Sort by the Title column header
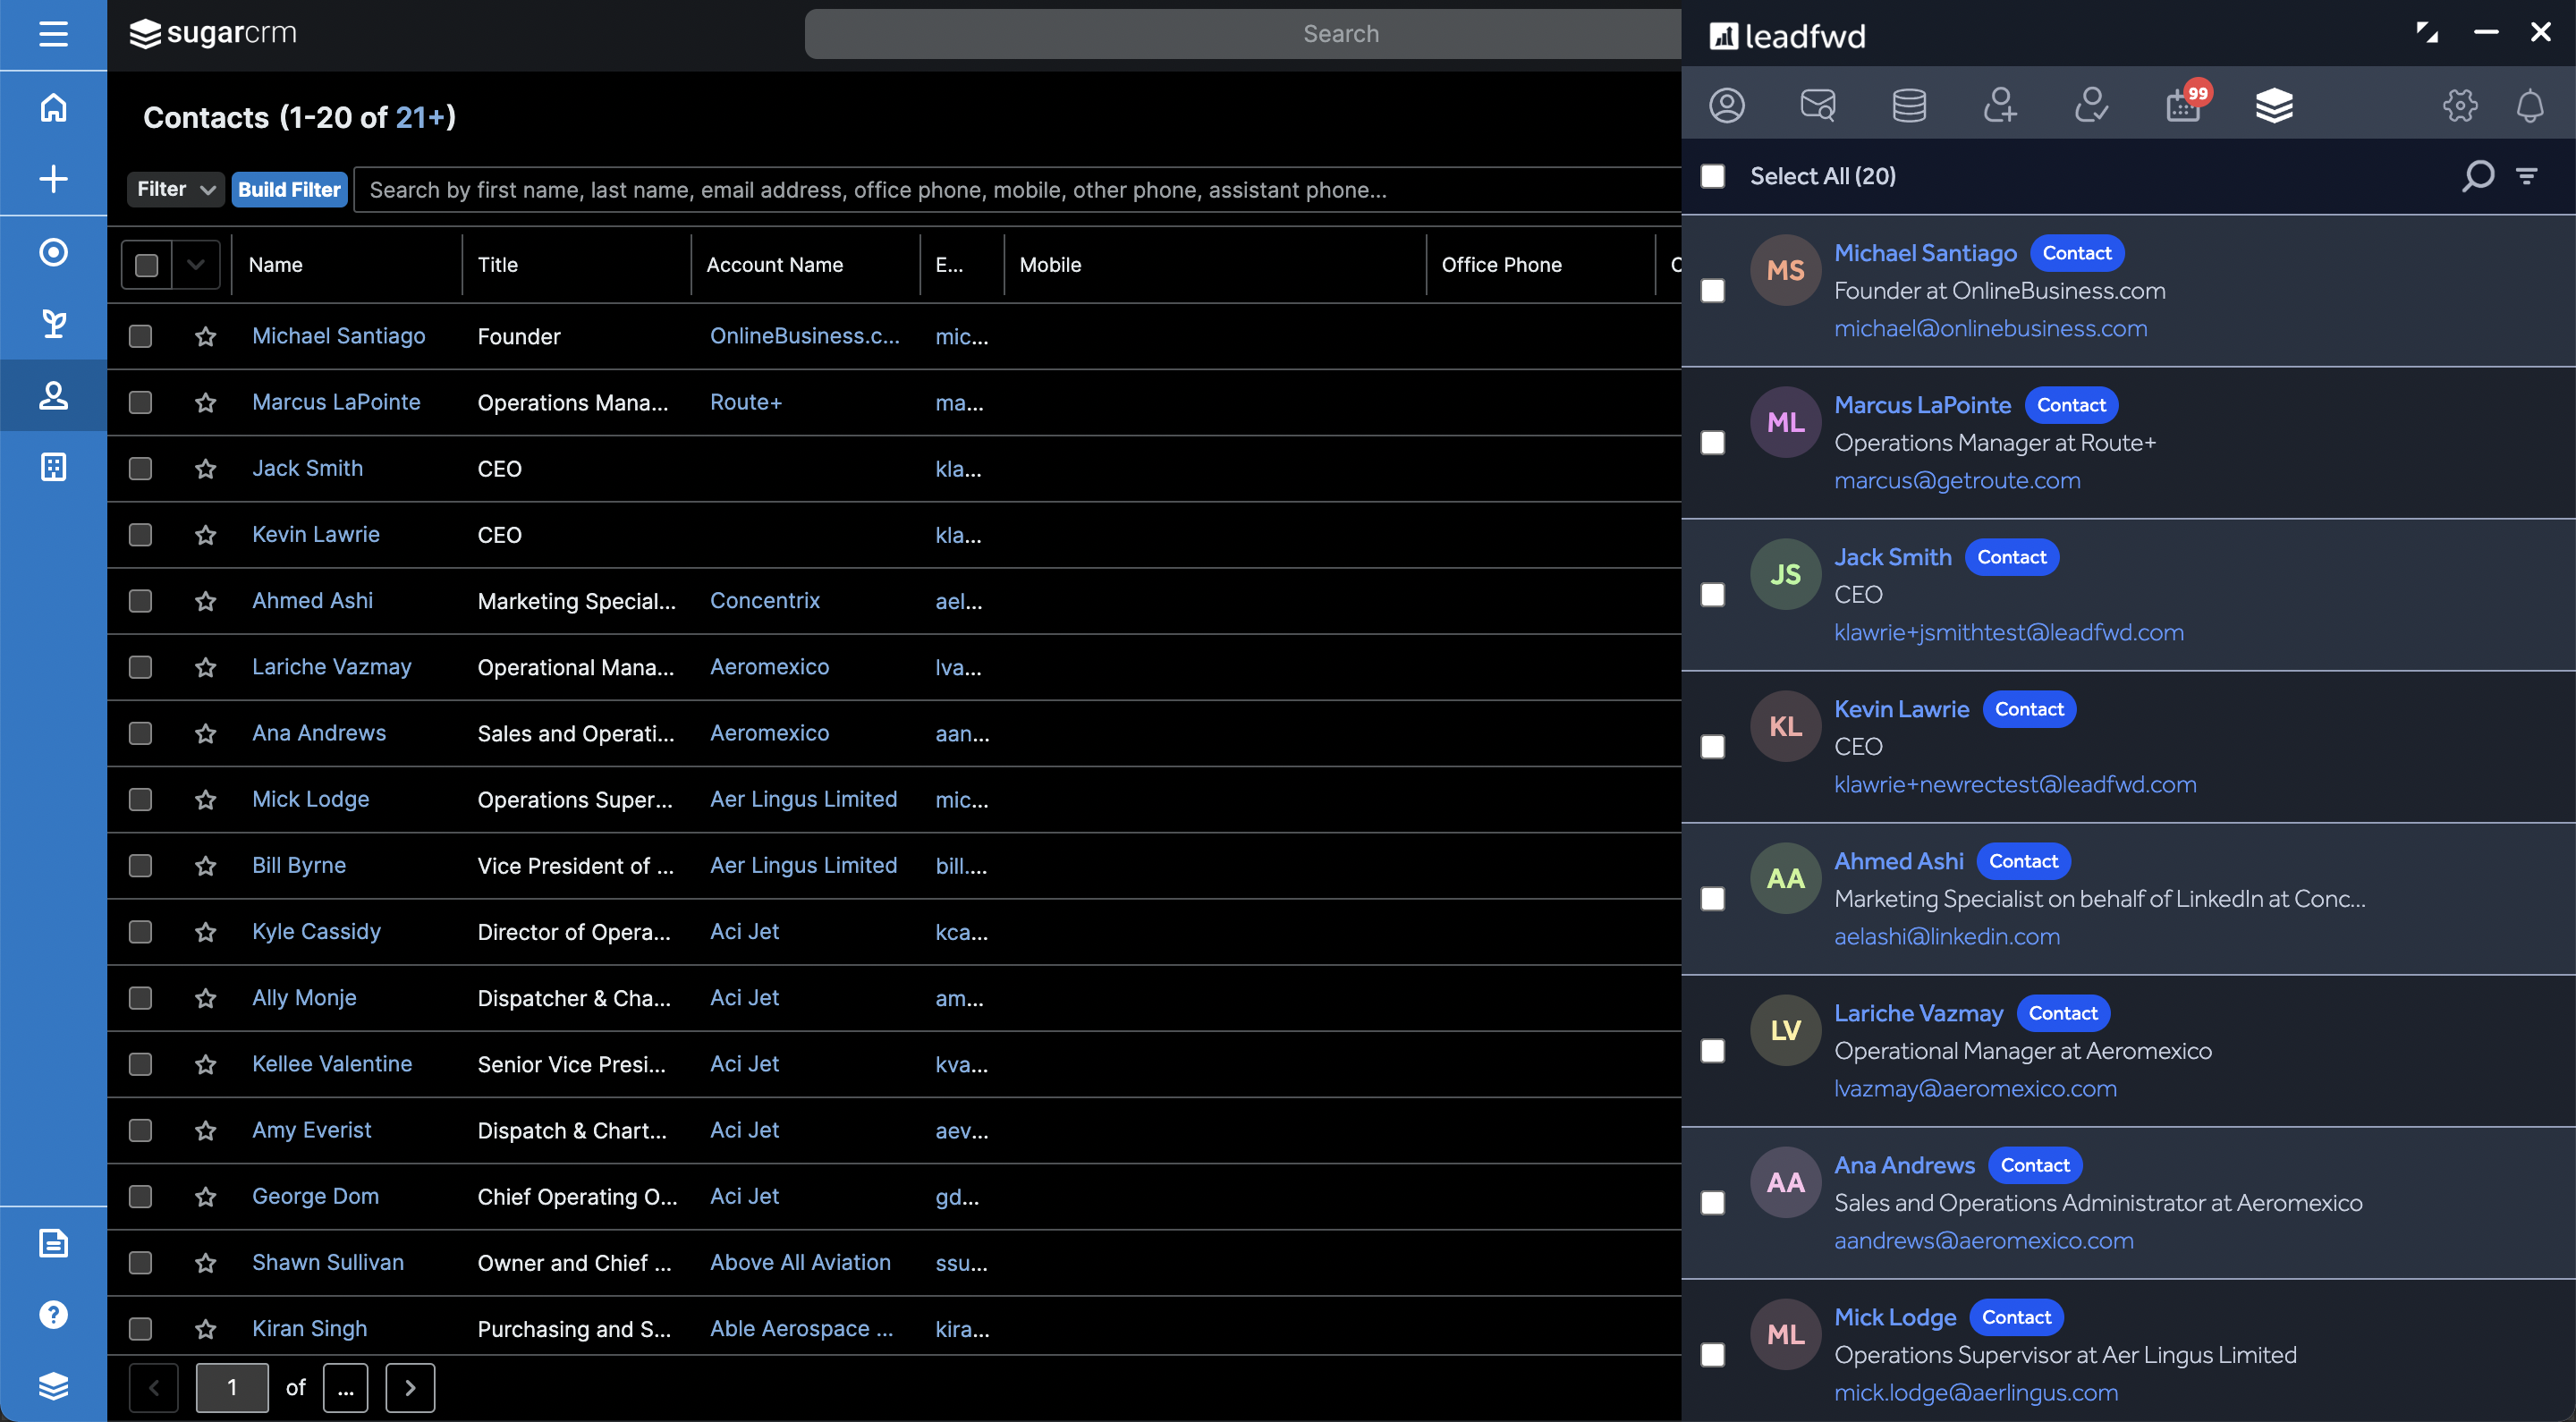Image resolution: width=2576 pixels, height=1422 pixels. tap(498, 265)
